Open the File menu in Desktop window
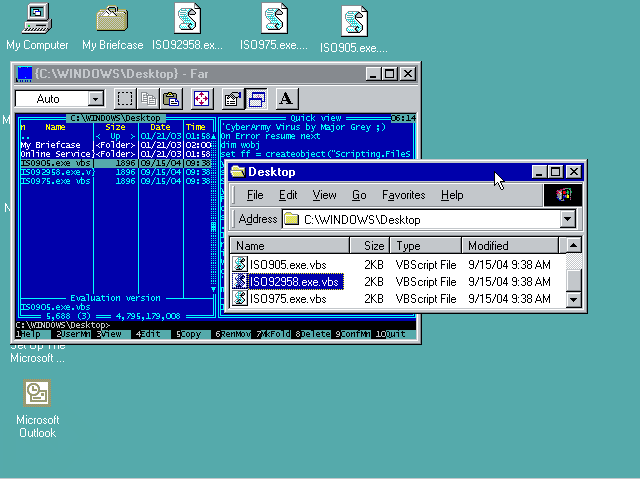Viewport: 640px width, 480px height. (x=255, y=195)
